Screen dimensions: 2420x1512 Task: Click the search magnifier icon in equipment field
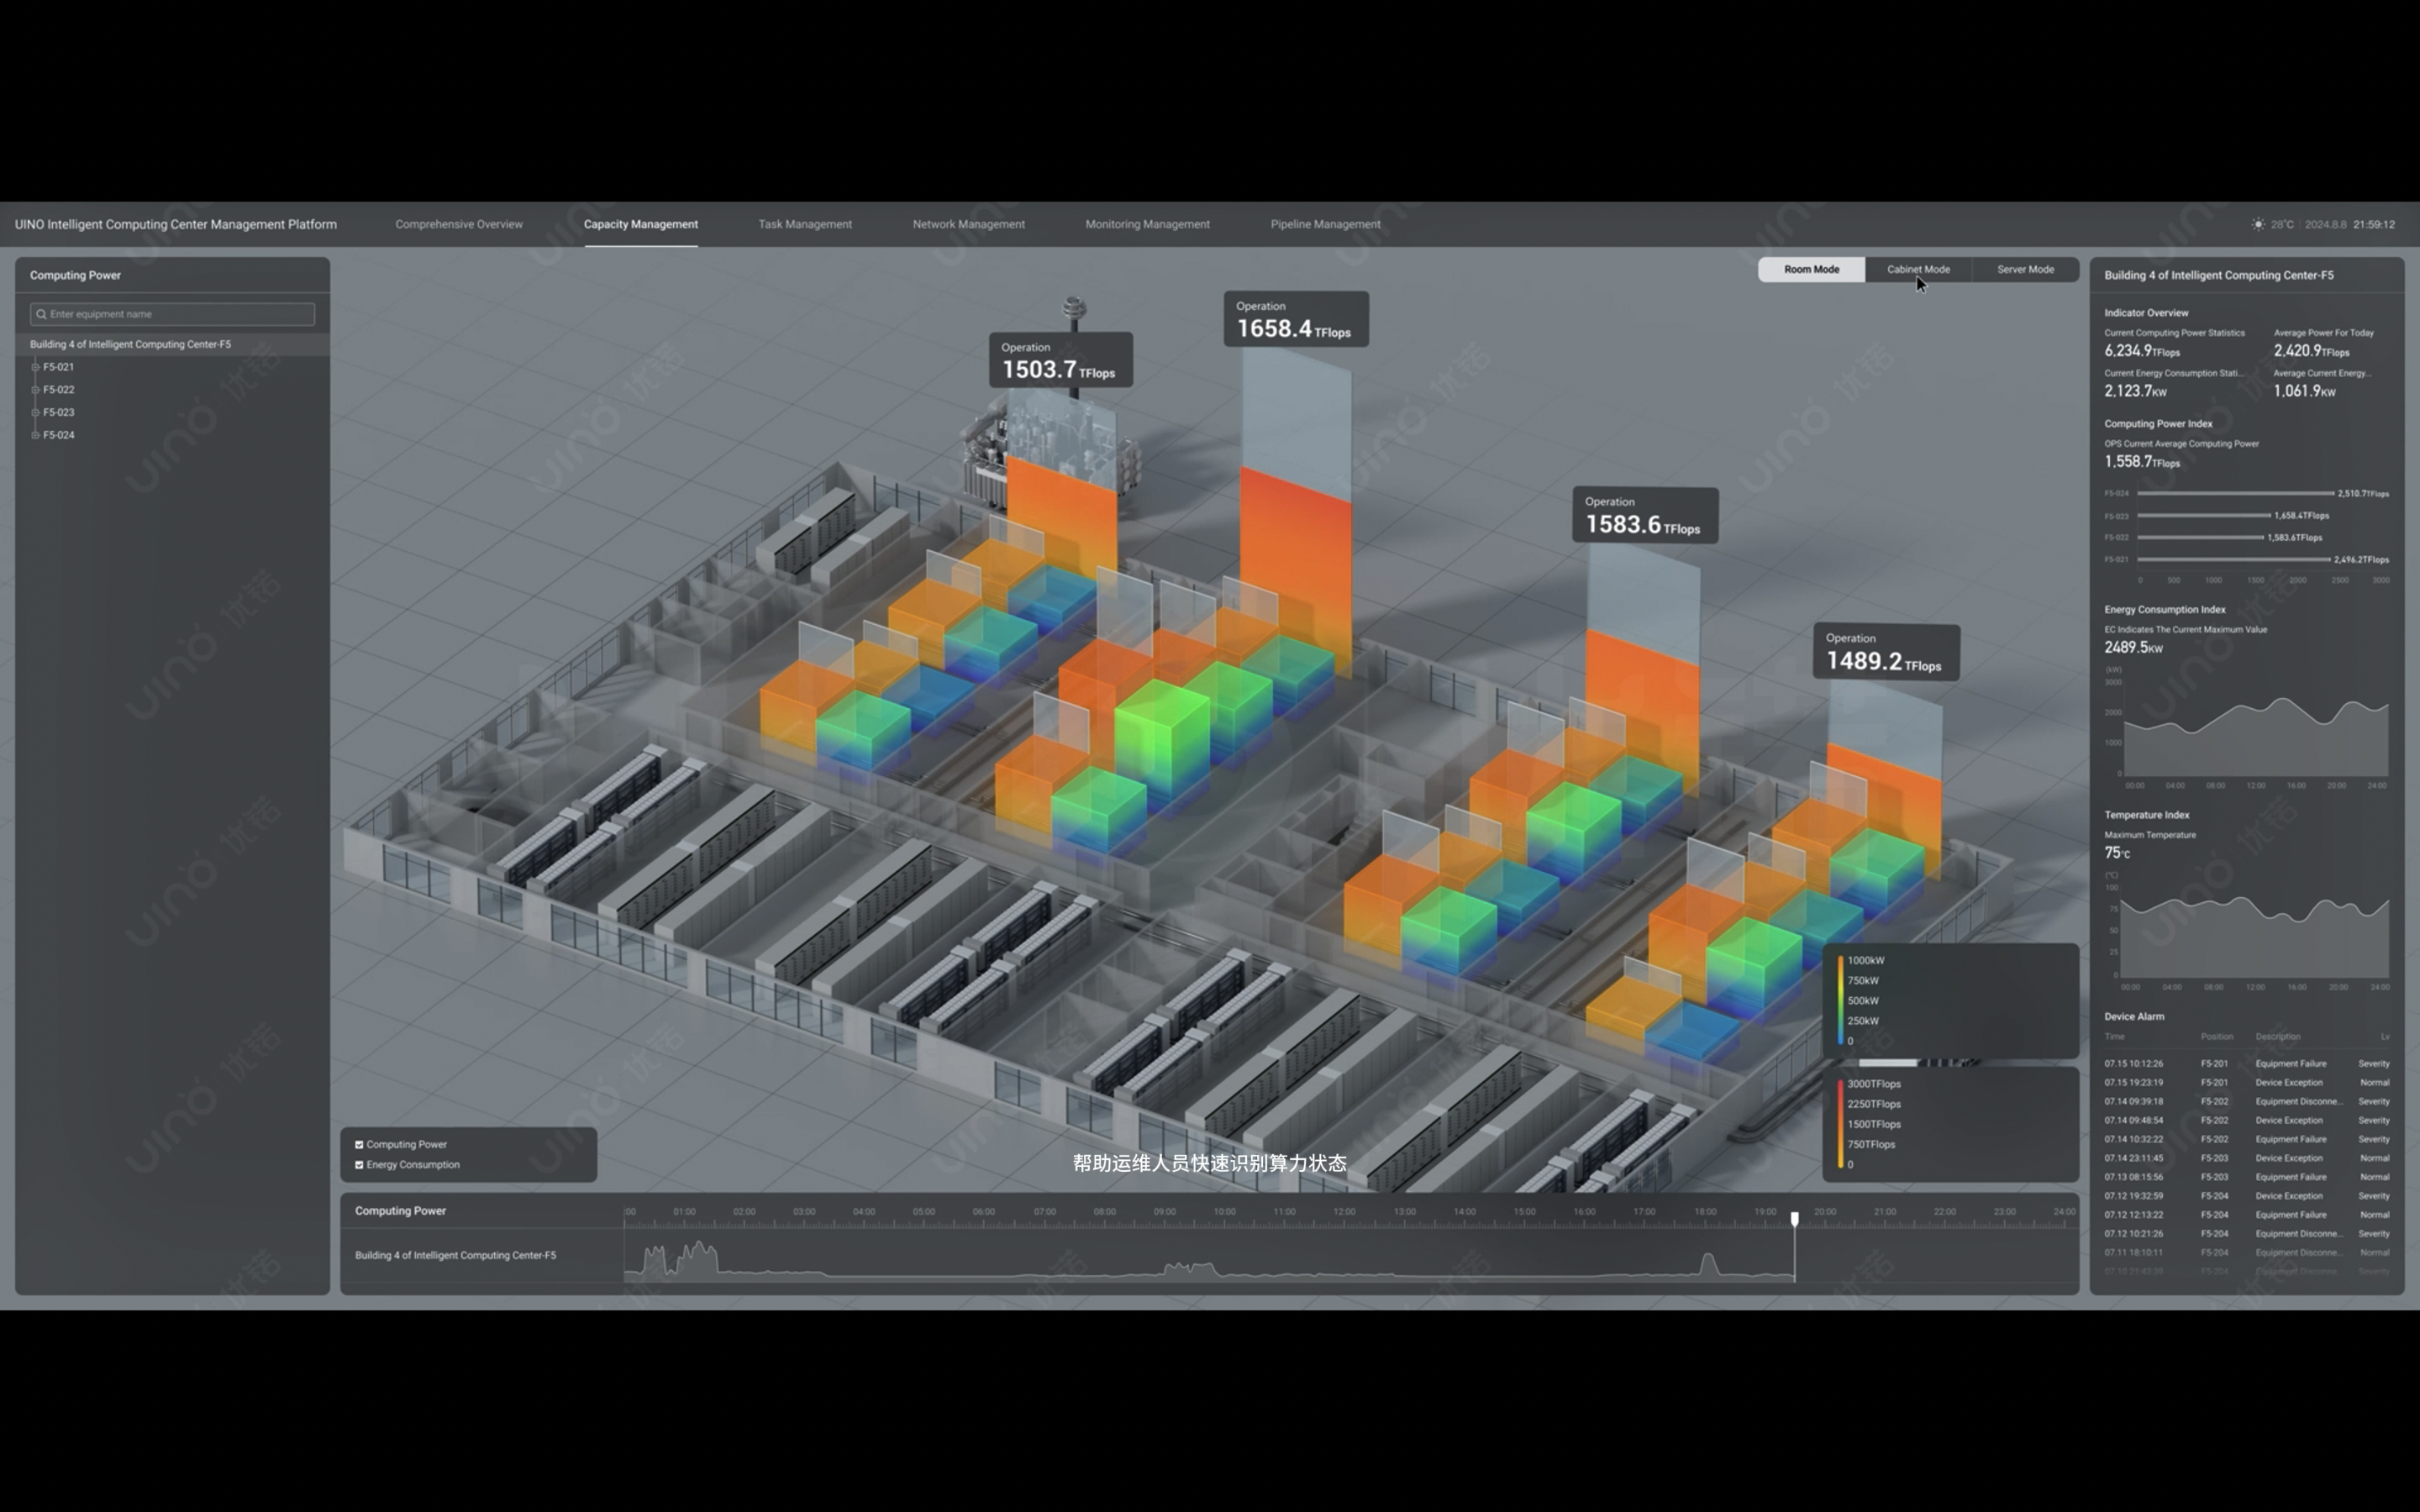pos(41,314)
